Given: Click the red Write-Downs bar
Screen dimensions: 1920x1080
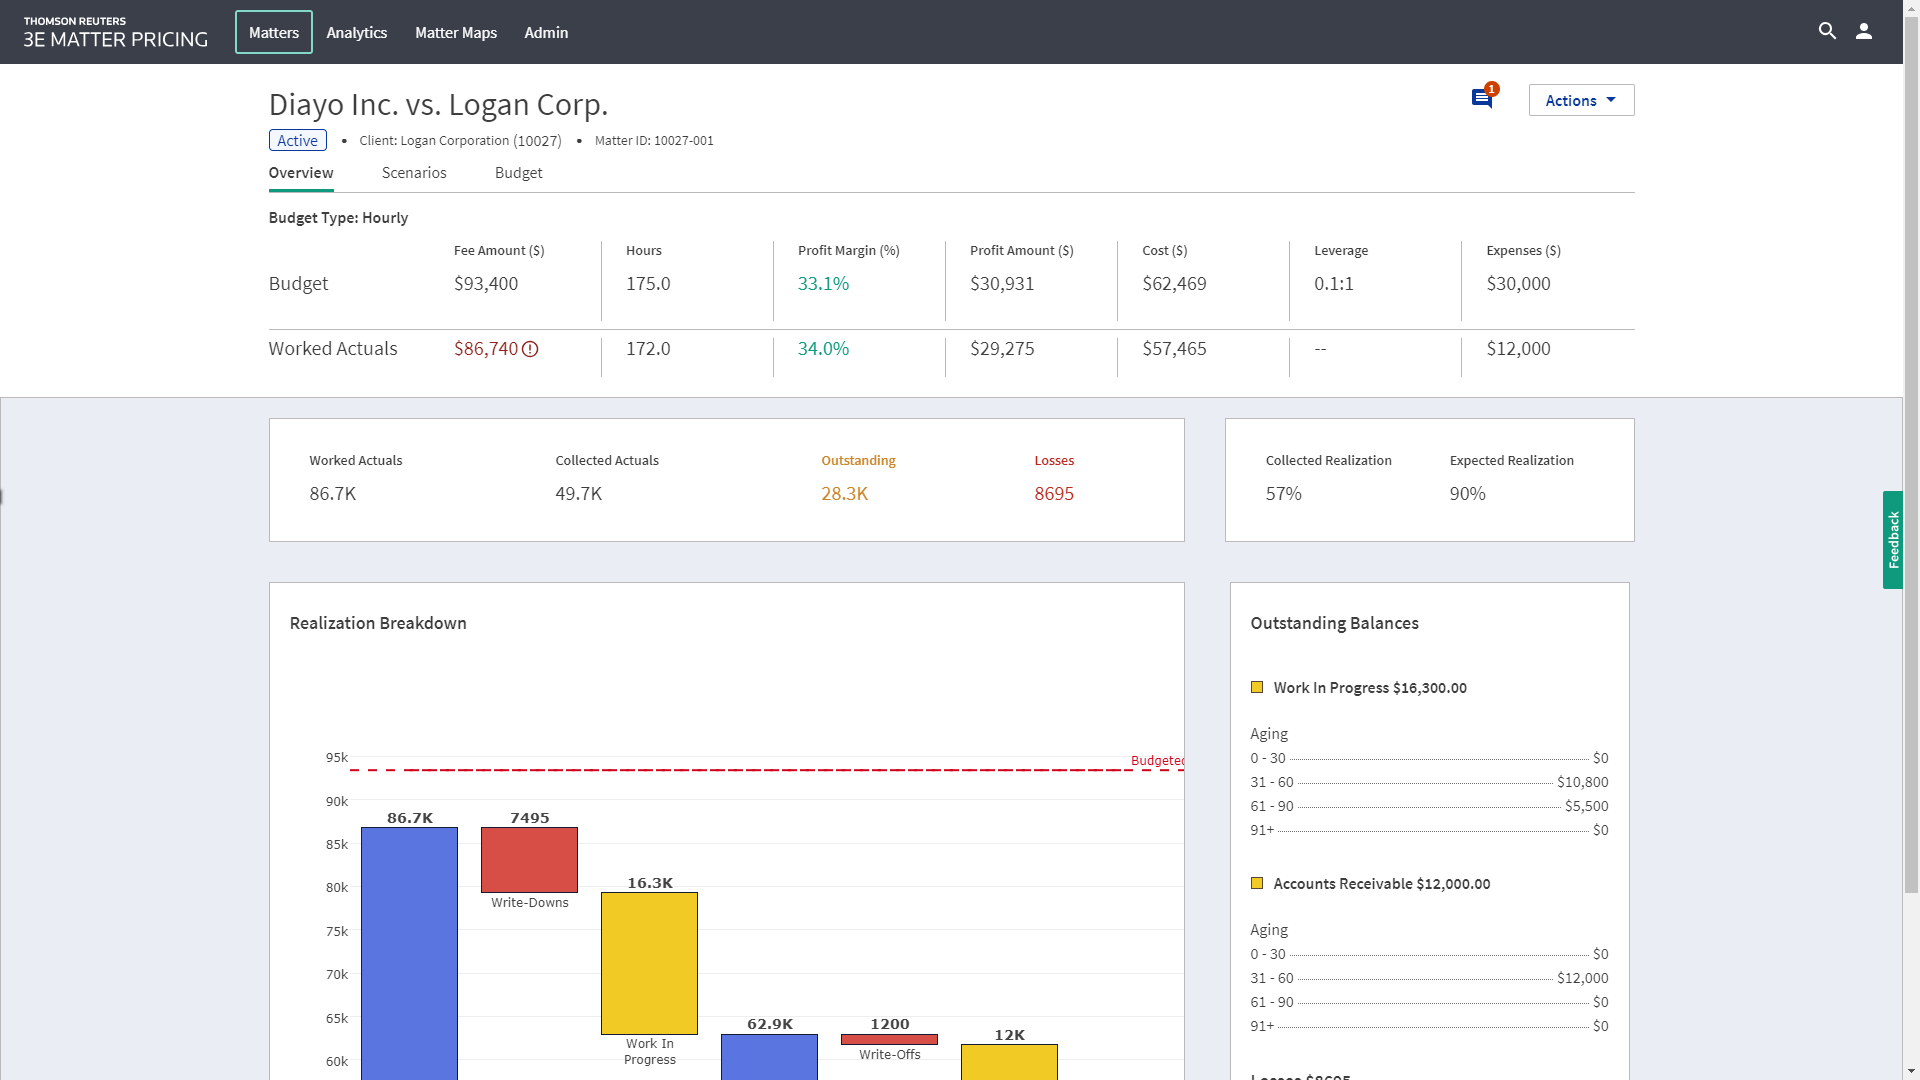Looking at the screenshot, I should 529,860.
